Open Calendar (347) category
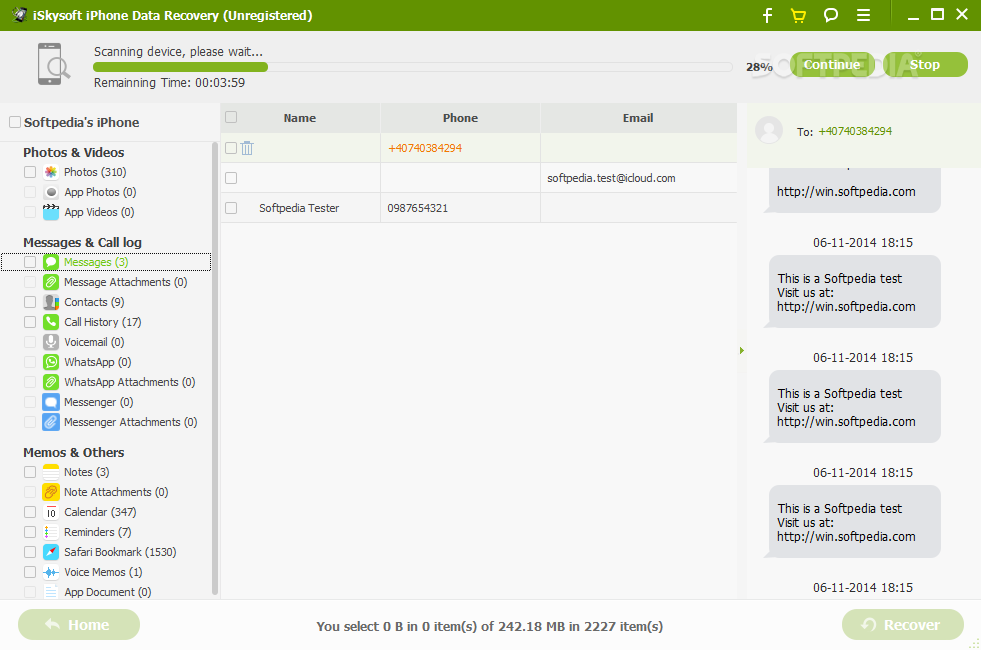 point(100,512)
